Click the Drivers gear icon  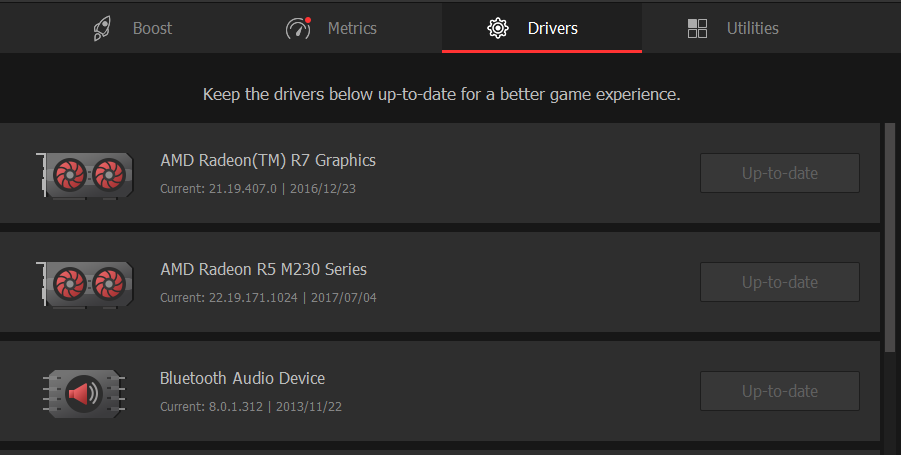click(x=497, y=28)
